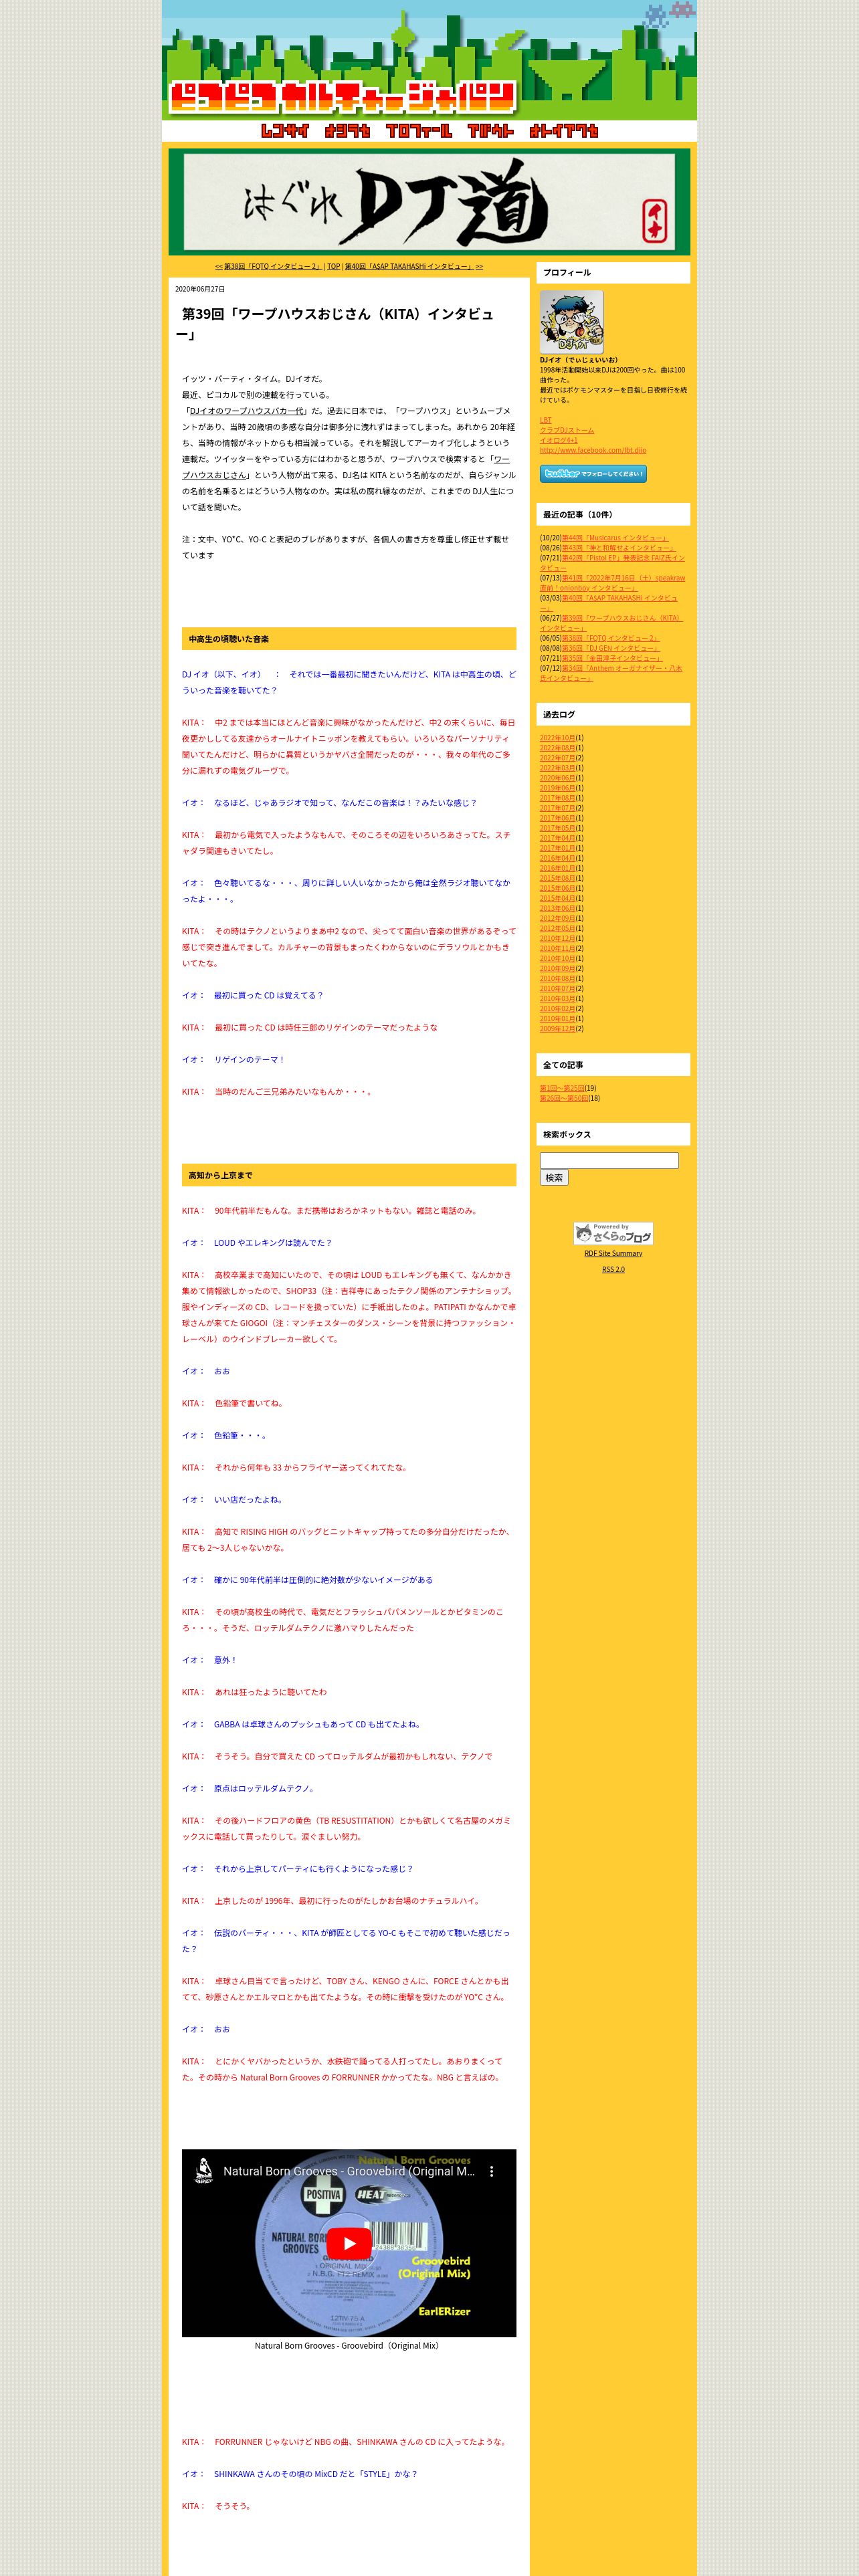Open recent article 第41回 onionboy インタビュー
The height and width of the screenshot is (2576, 859).
612,583
